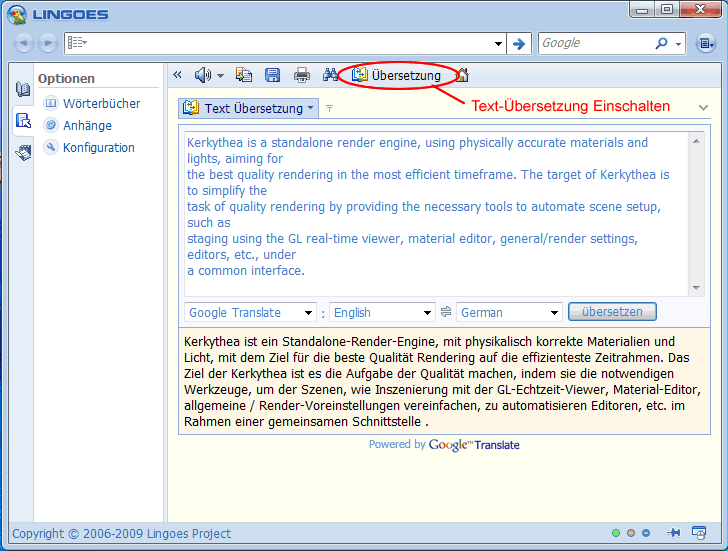Click the übersetzen button

(612, 312)
